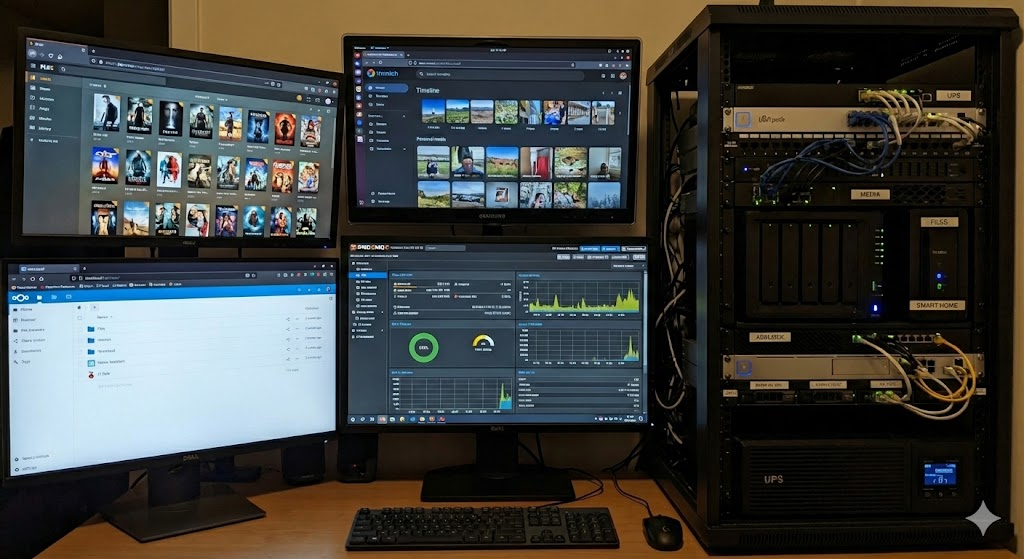1024x559 pixels.
Task: Open a new tab in Immich browser
Action: coord(408,55)
